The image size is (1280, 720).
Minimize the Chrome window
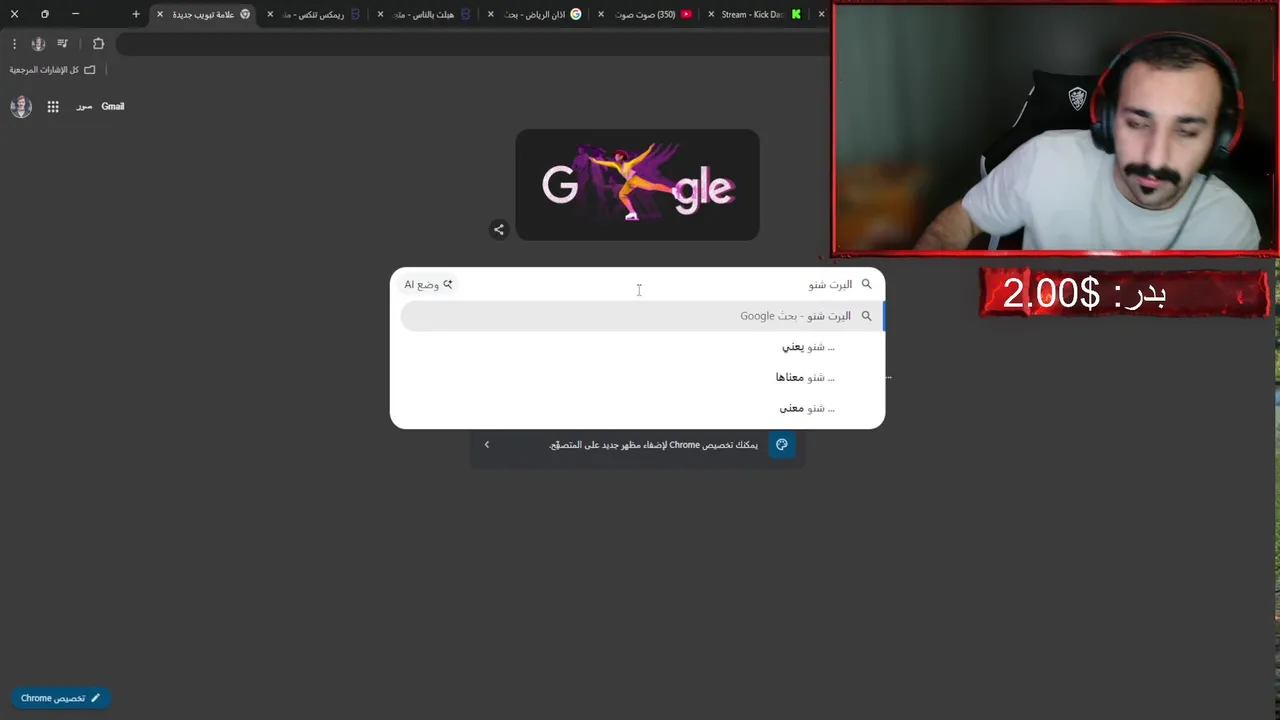click(75, 14)
